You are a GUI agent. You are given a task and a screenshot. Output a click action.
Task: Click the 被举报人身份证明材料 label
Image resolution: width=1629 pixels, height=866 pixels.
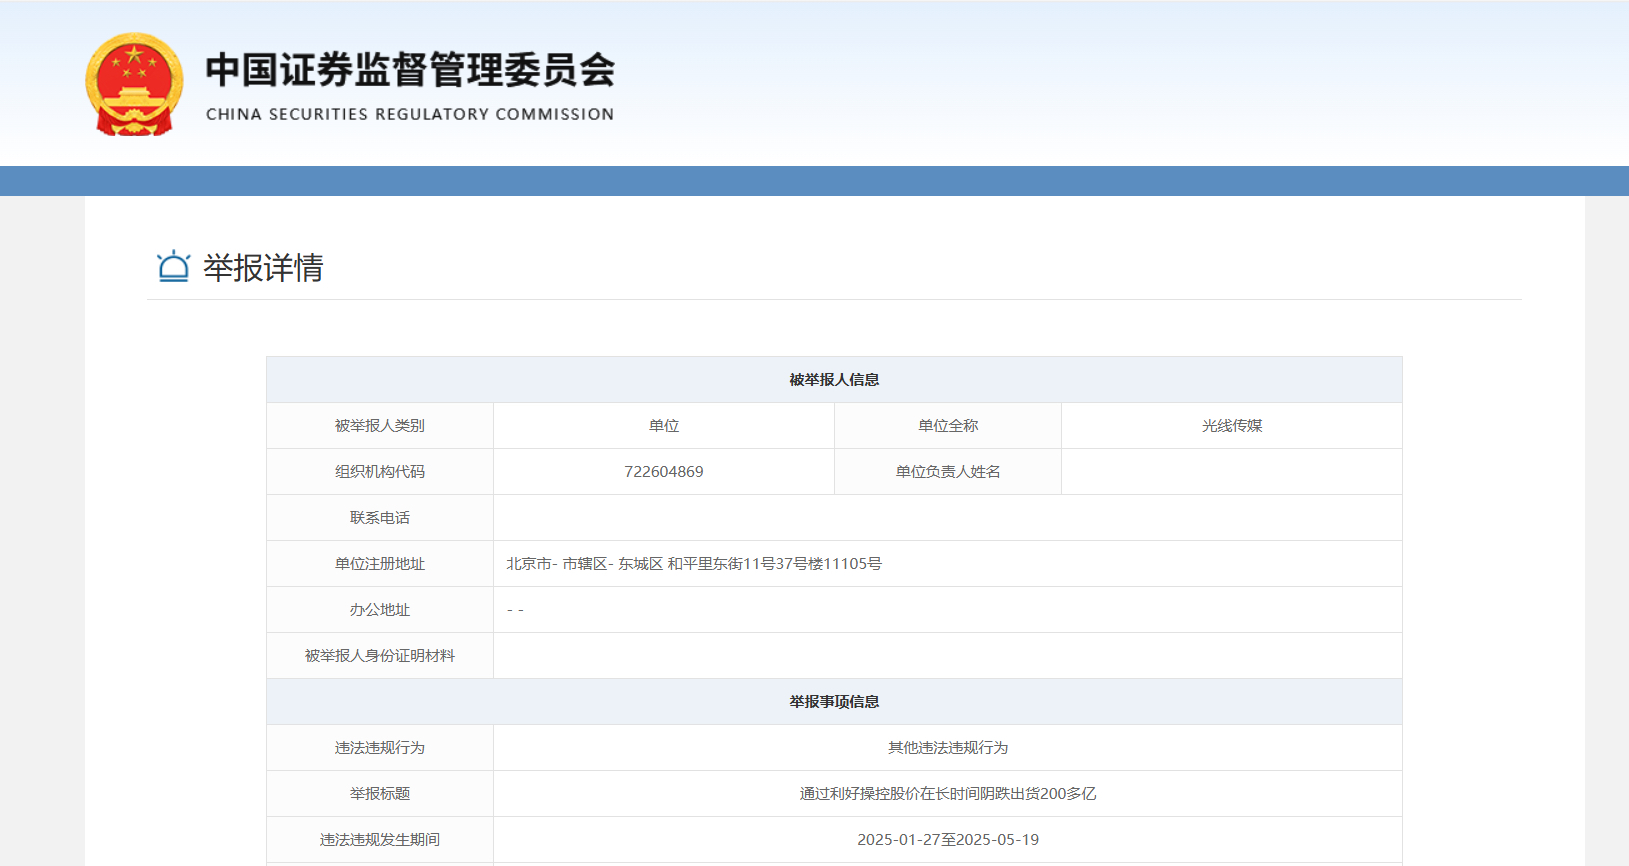point(380,656)
